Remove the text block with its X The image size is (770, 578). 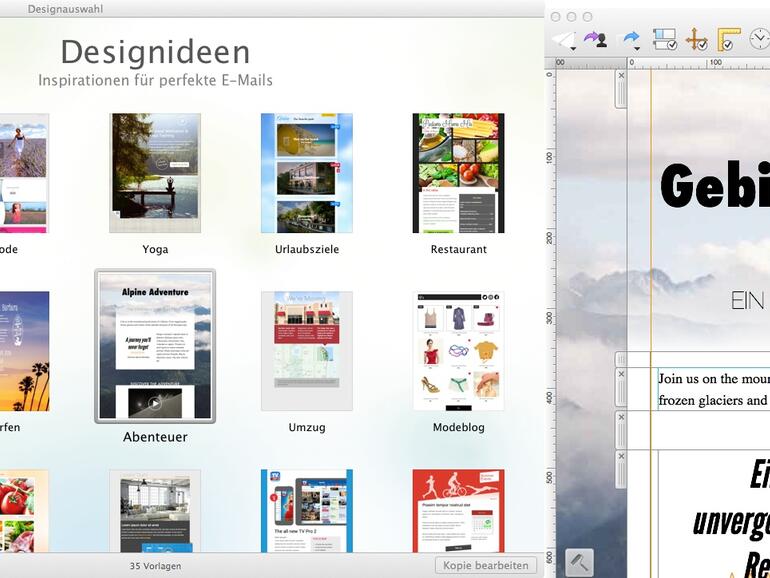621,374
